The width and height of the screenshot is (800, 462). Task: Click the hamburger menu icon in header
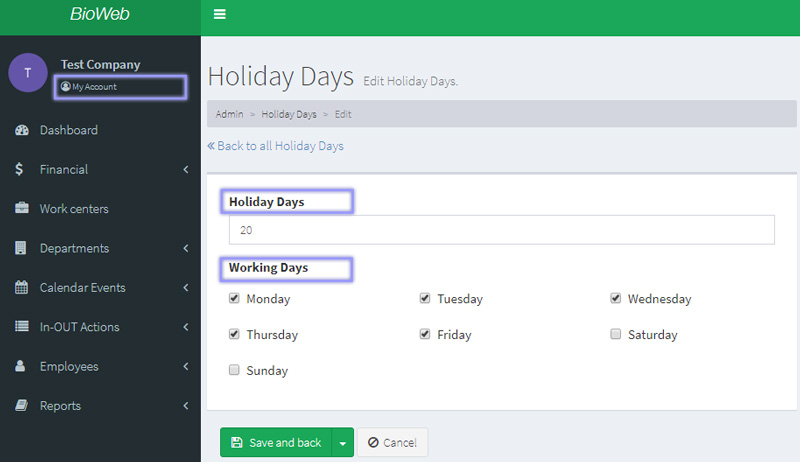click(x=220, y=14)
